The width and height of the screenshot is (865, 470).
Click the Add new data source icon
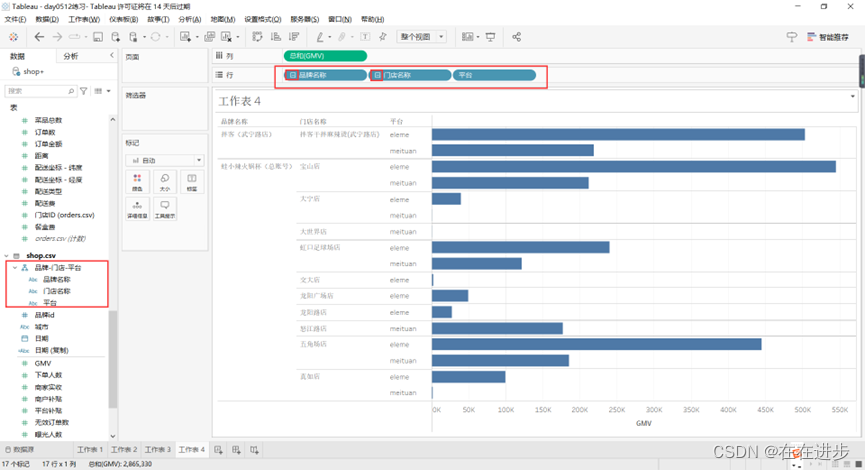click(115, 37)
